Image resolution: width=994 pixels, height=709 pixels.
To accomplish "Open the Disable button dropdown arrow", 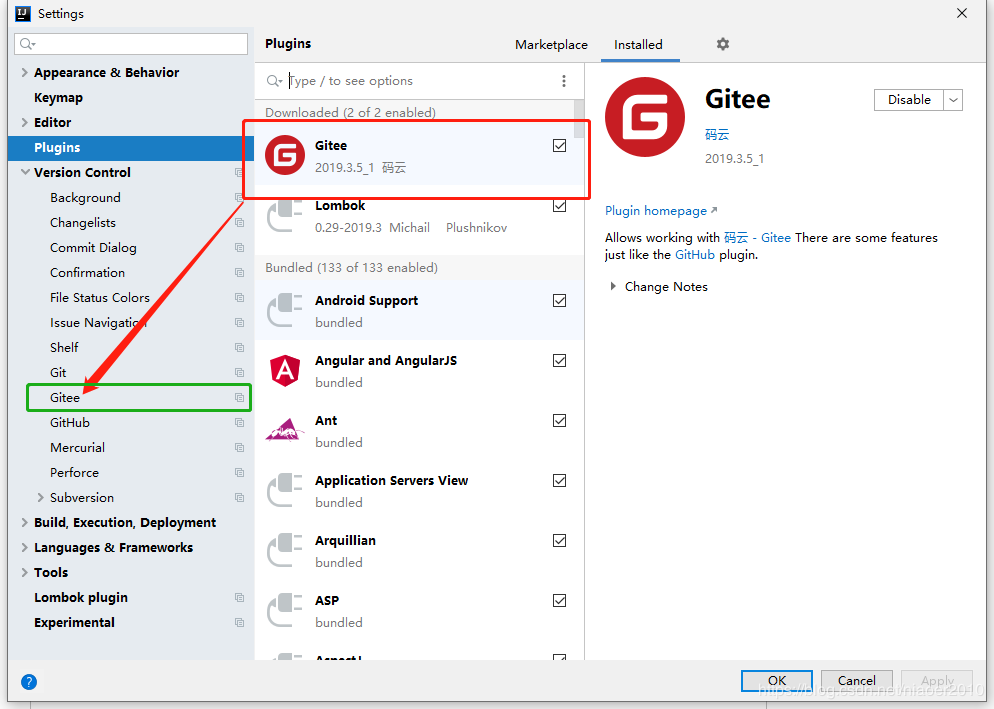I will (953, 100).
